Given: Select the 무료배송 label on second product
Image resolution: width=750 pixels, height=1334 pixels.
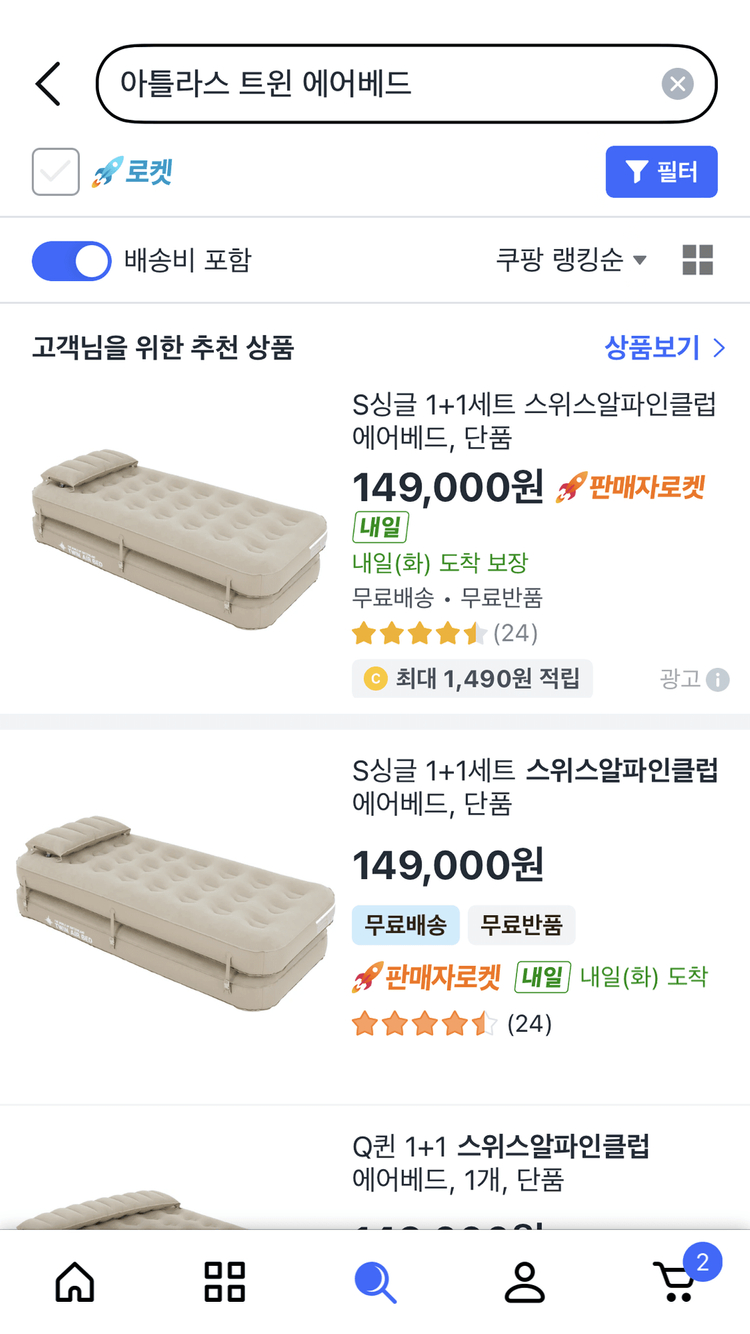Looking at the screenshot, I should (x=405, y=925).
